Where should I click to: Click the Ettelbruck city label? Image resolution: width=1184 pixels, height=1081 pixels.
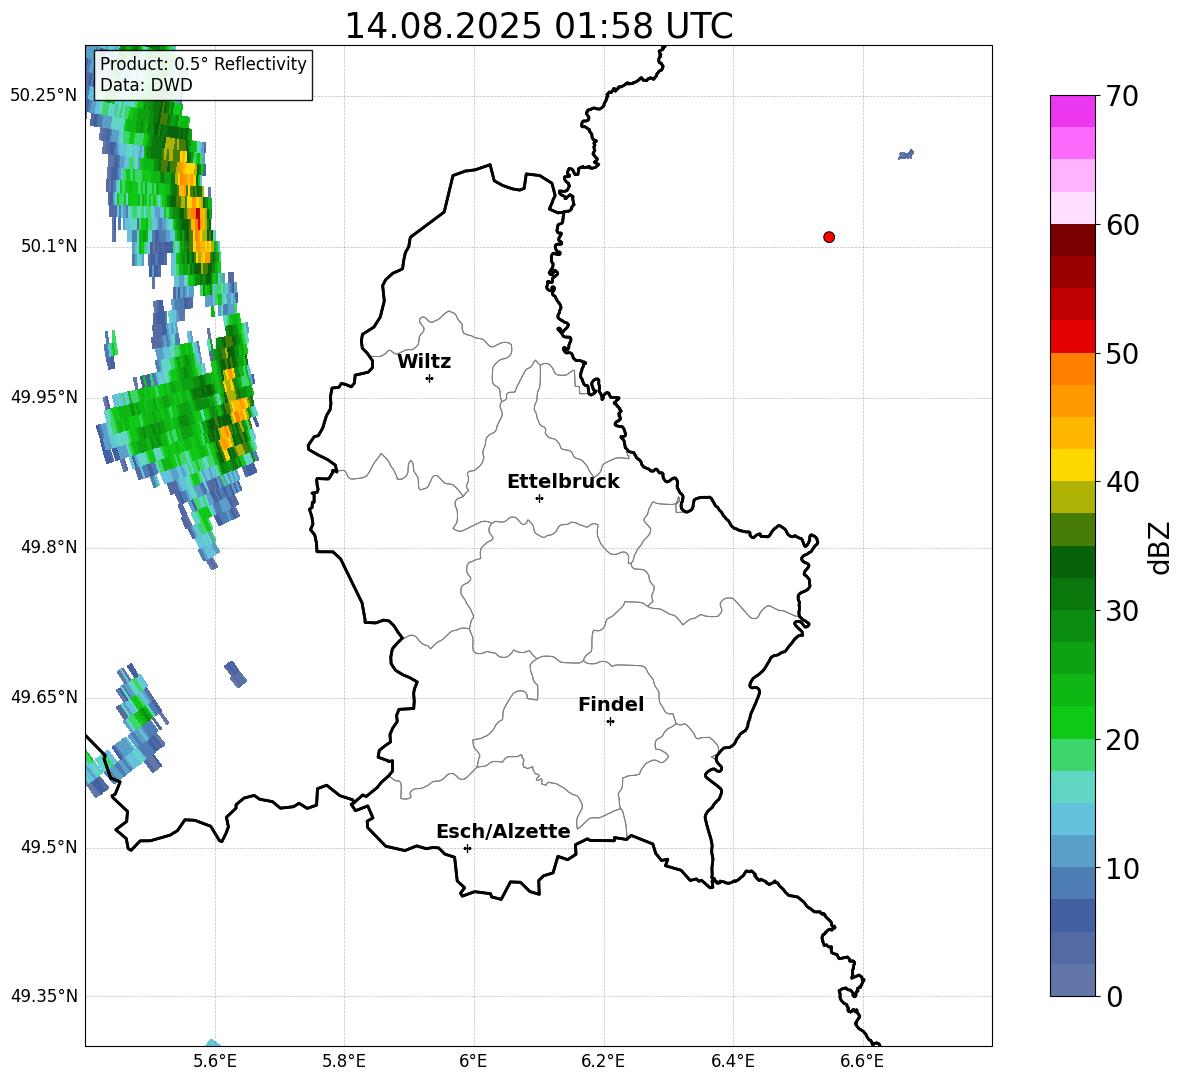click(x=563, y=482)
